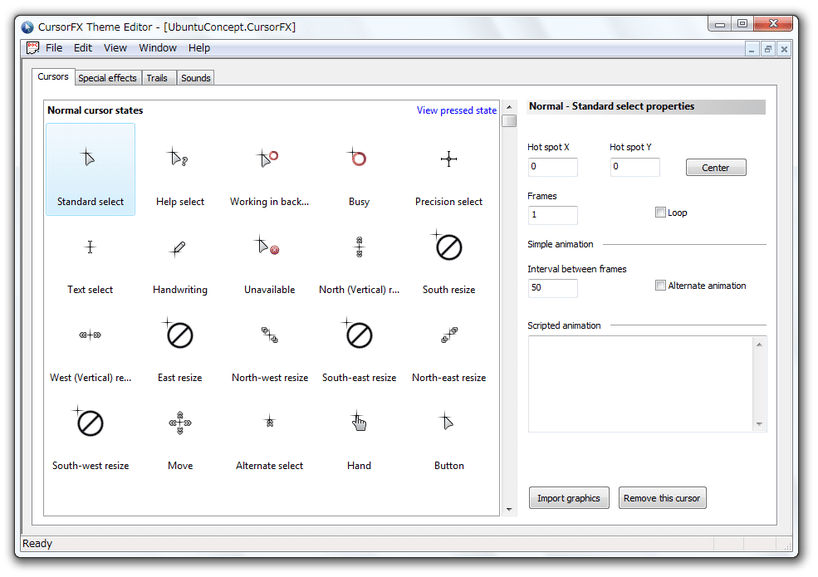
Task: Enable the Loop checkbox
Action: click(x=660, y=212)
